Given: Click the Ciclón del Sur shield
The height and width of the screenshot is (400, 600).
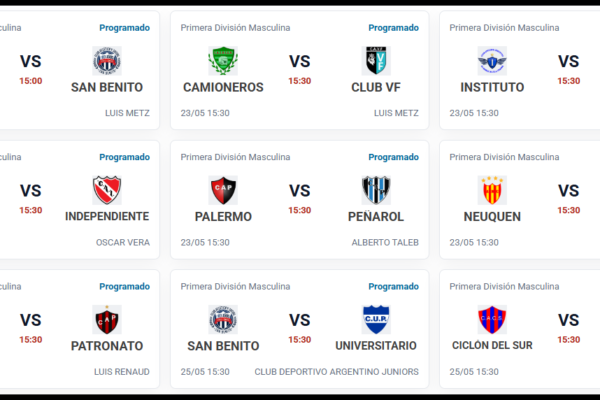Looking at the screenshot, I should [492, 319].
